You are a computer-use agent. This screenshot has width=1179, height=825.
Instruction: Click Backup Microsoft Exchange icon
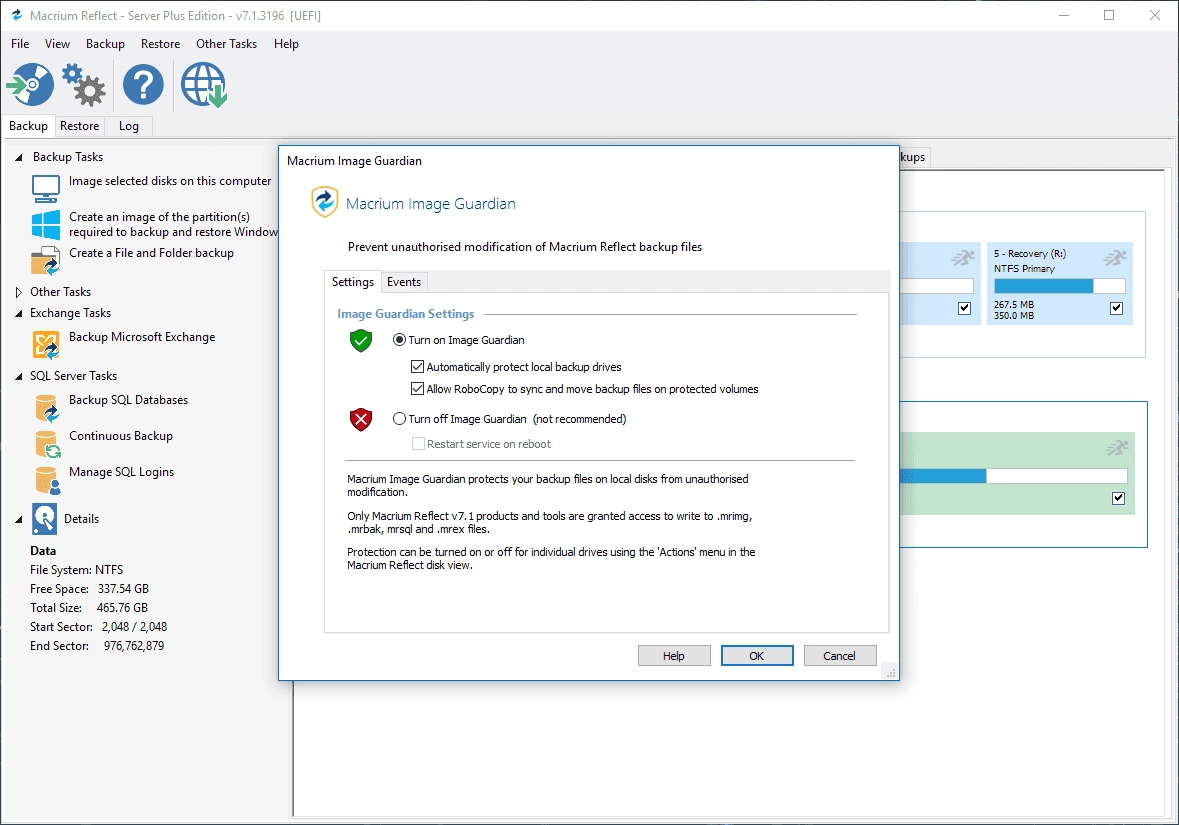46,345
